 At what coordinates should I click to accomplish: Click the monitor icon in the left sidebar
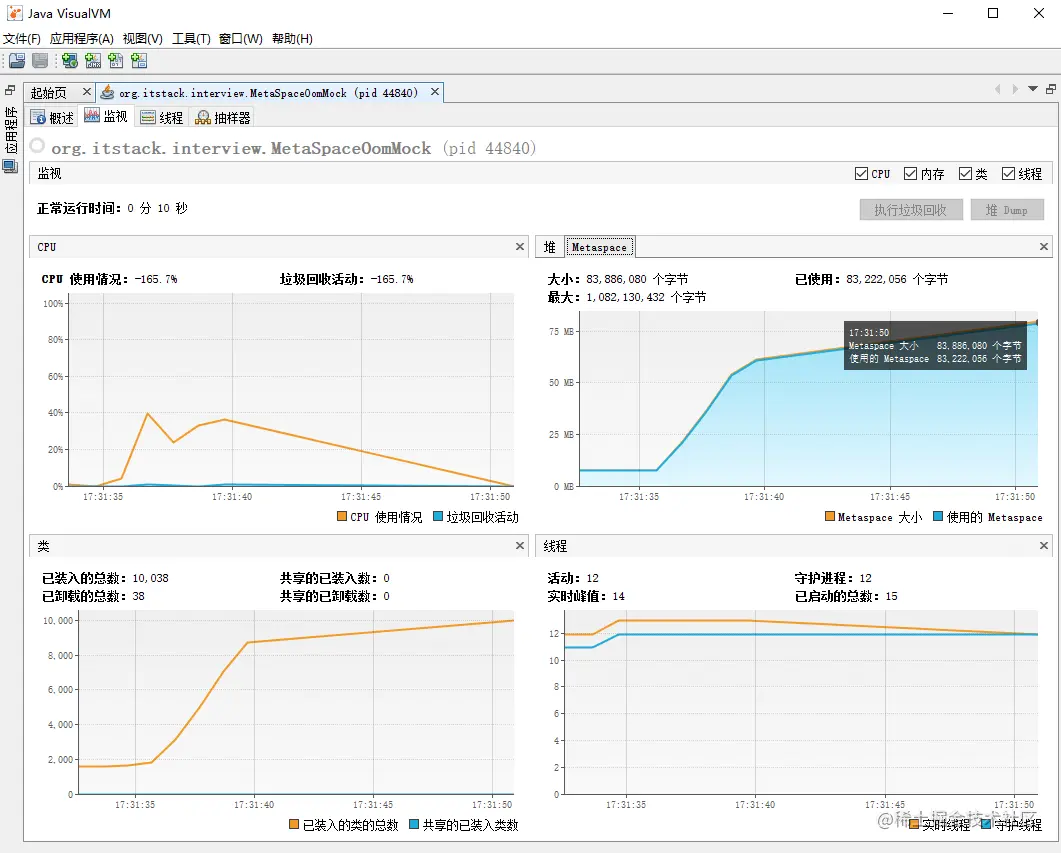[11, 166]
